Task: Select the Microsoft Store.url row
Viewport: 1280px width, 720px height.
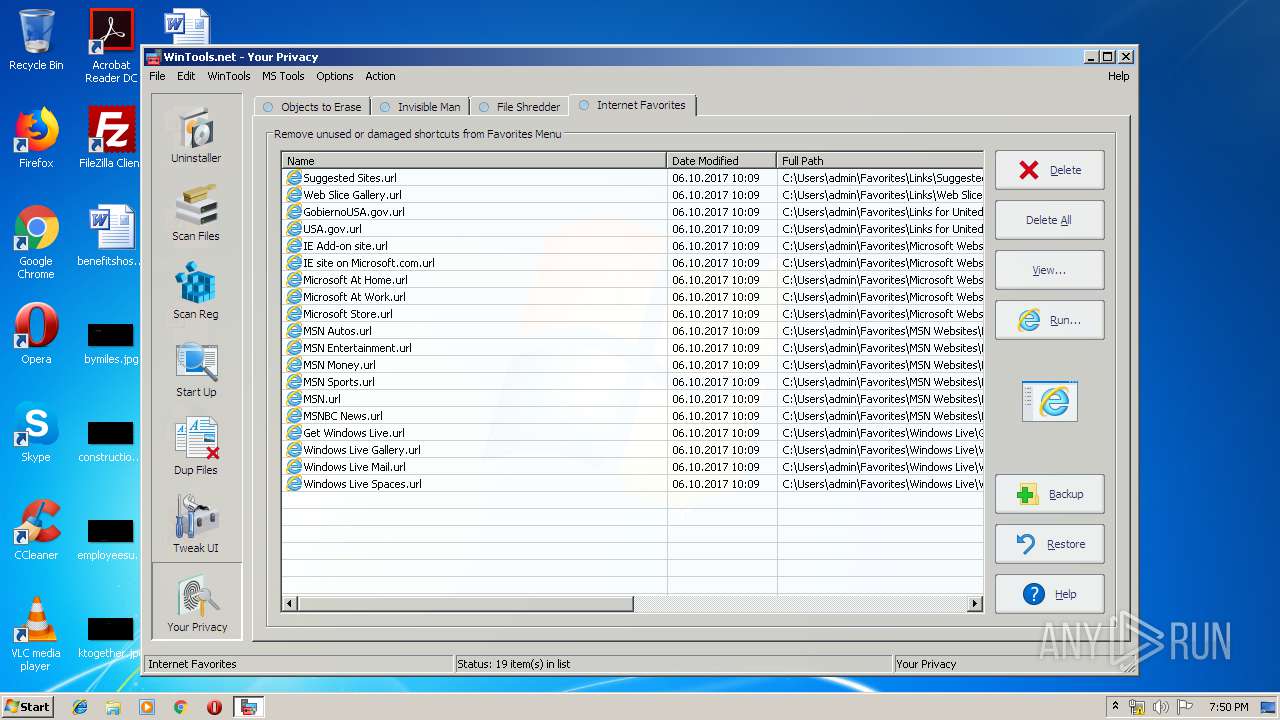Action: [x=633, y=314]
